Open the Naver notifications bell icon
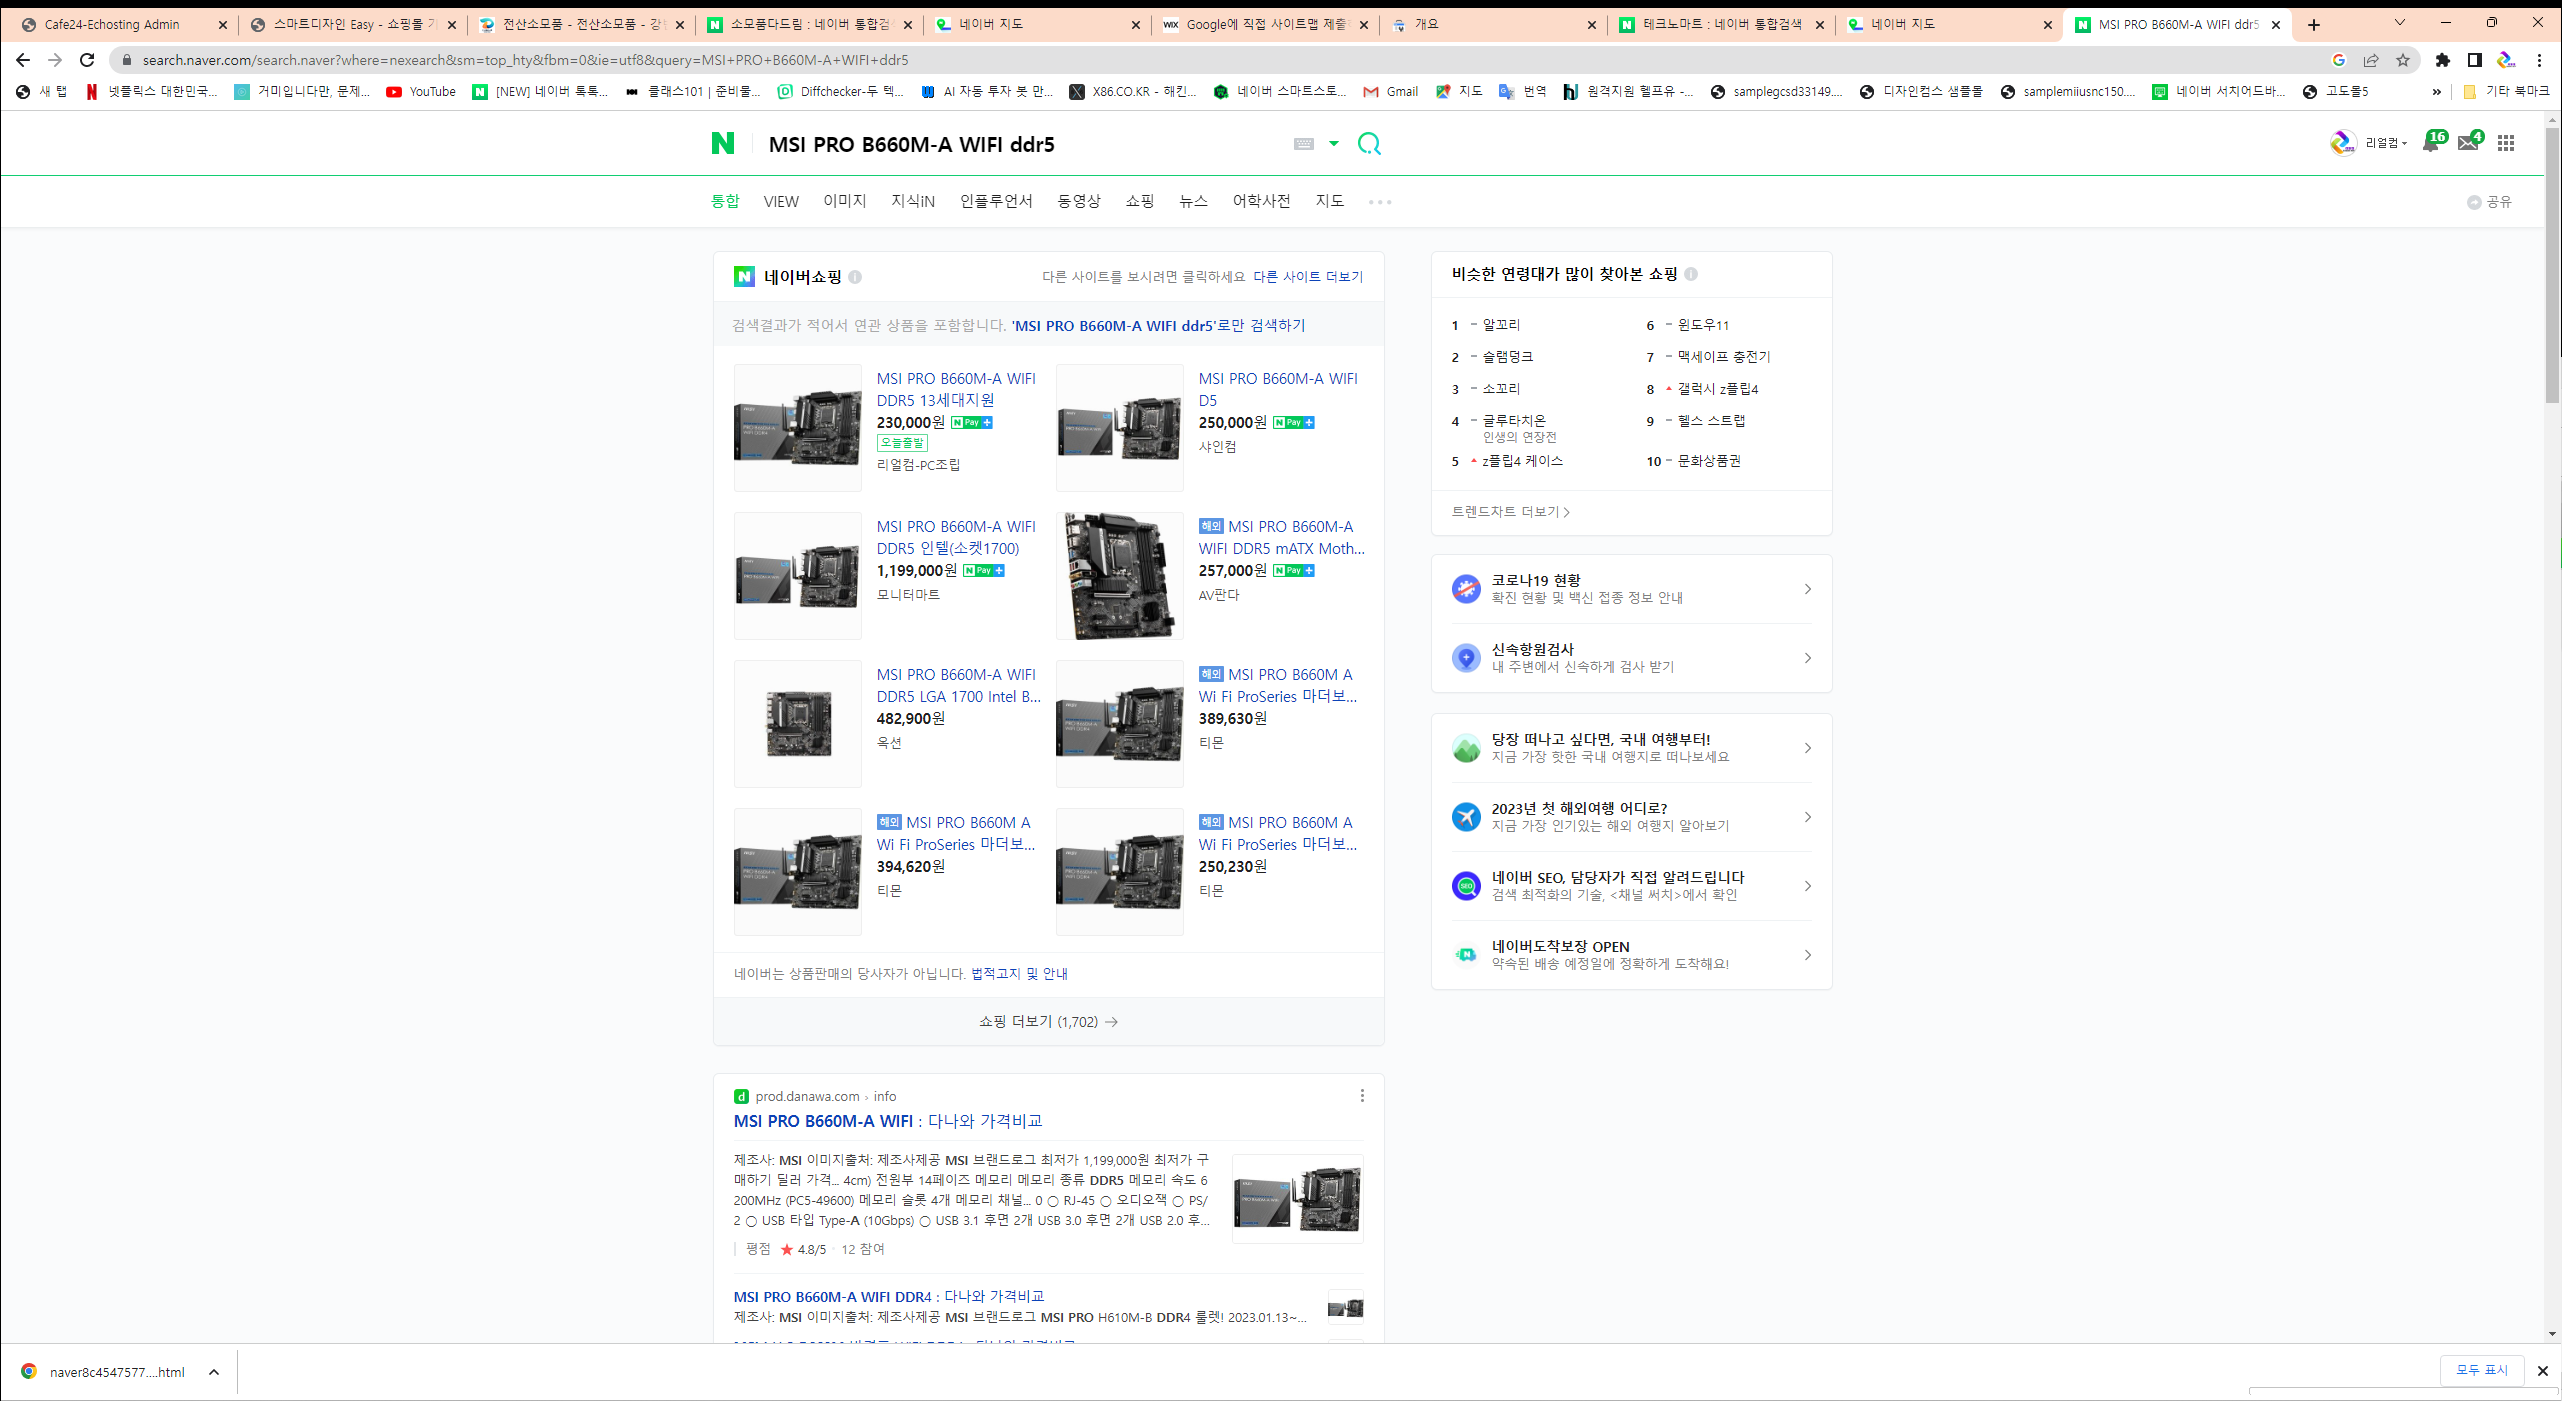2562x1401 pixels. [x=2430, y=143]
